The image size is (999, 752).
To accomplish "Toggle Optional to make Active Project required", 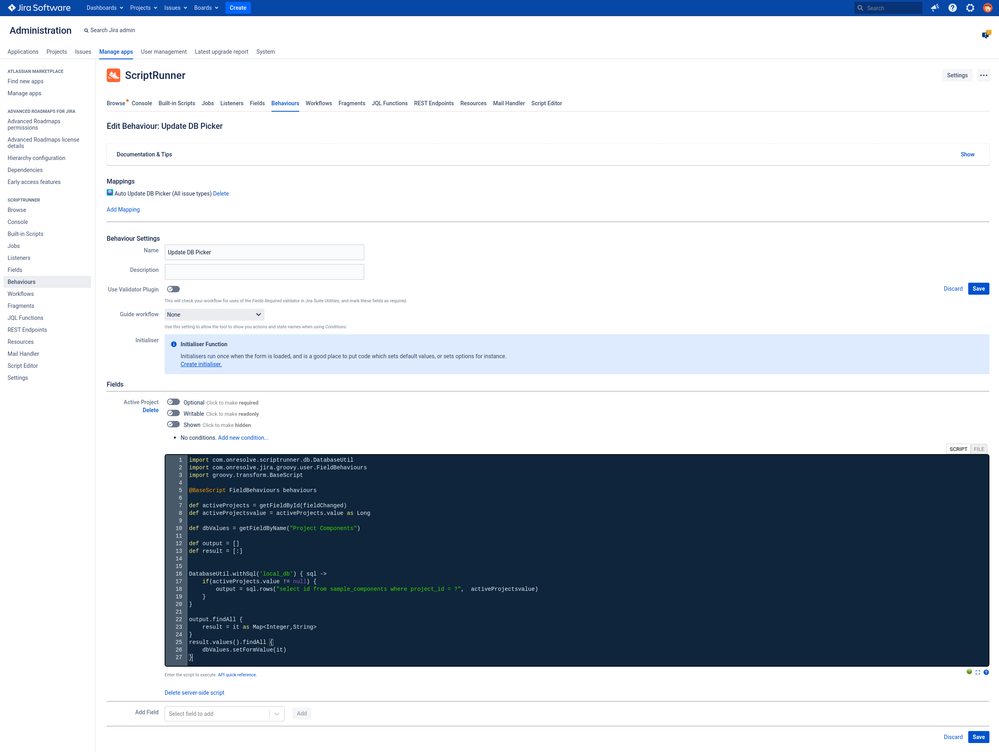I will click(x=172, y=402).
